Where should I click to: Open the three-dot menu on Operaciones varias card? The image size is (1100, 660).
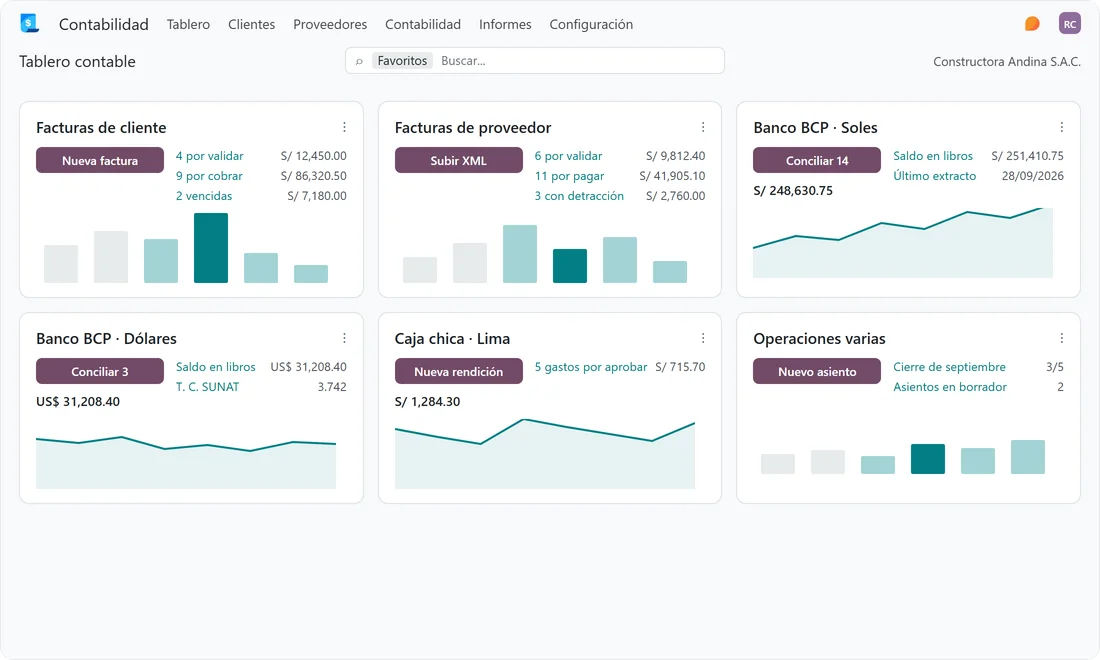point(1061,338)
